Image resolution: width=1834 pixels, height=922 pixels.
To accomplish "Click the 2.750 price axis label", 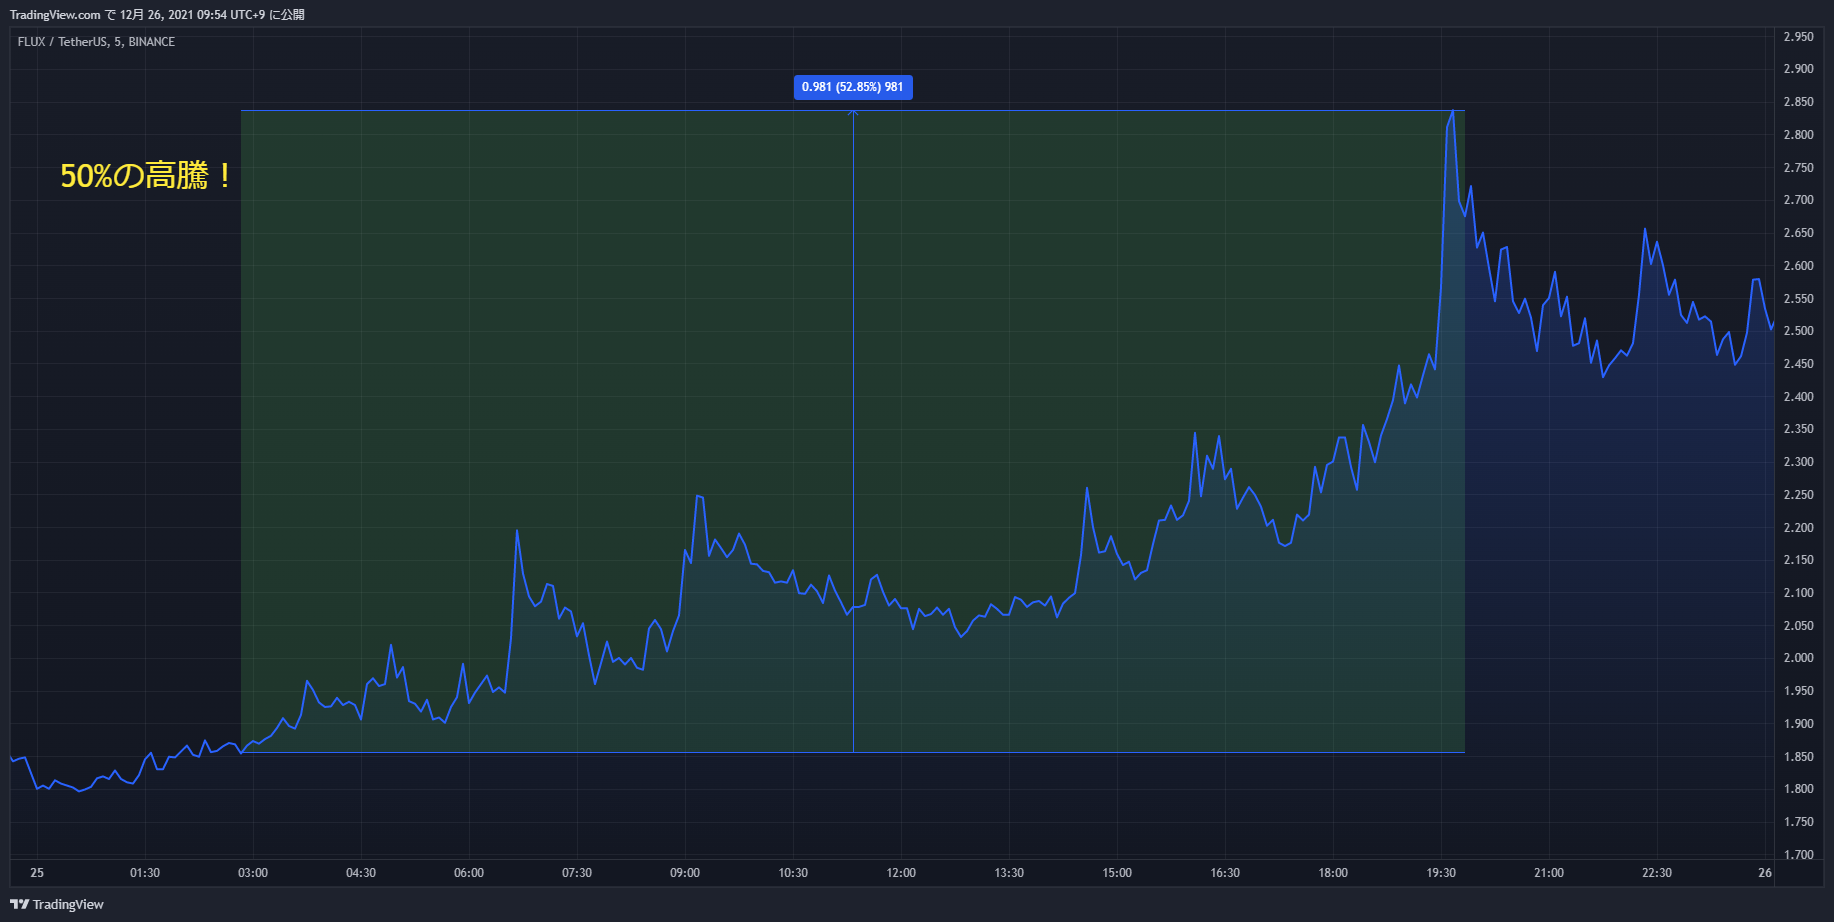I will pos(1798,168).
